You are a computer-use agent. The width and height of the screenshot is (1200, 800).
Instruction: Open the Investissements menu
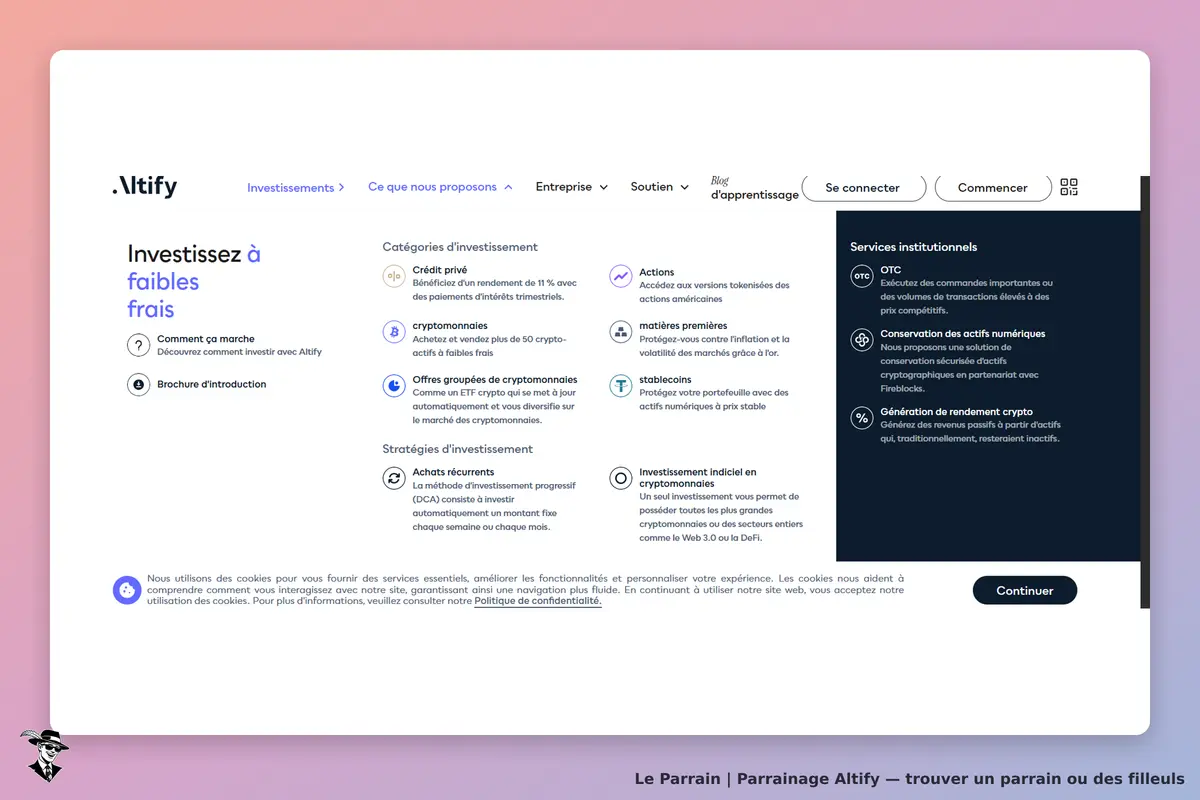point(296,187)
